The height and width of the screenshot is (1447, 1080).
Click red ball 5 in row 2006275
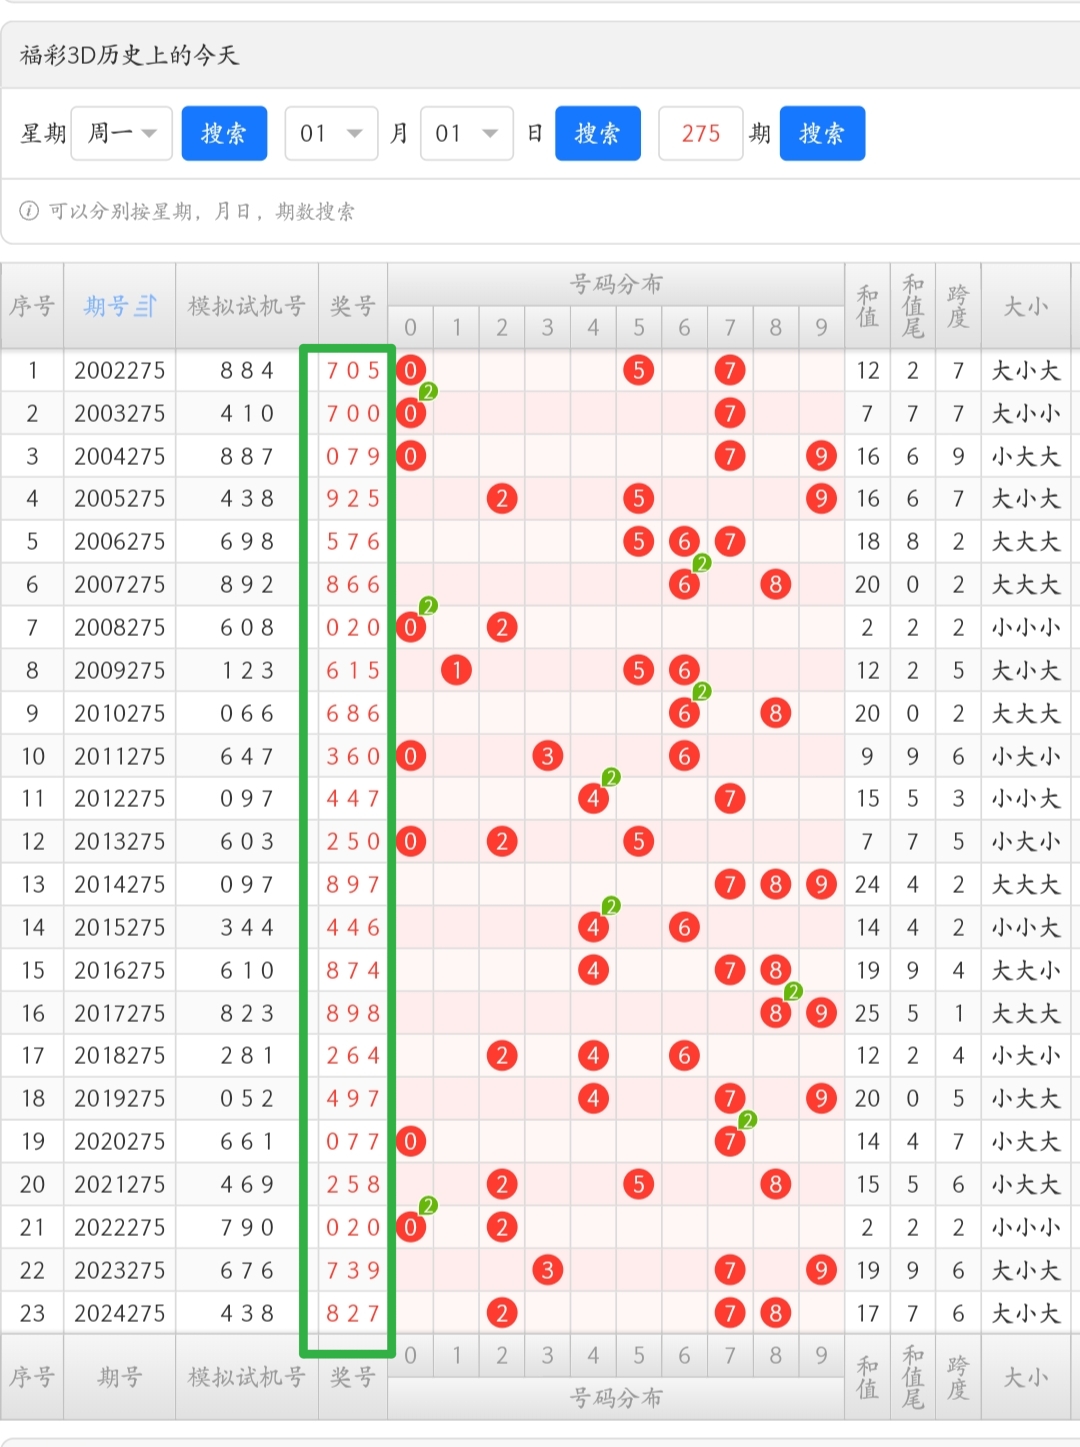click(638, 542)
